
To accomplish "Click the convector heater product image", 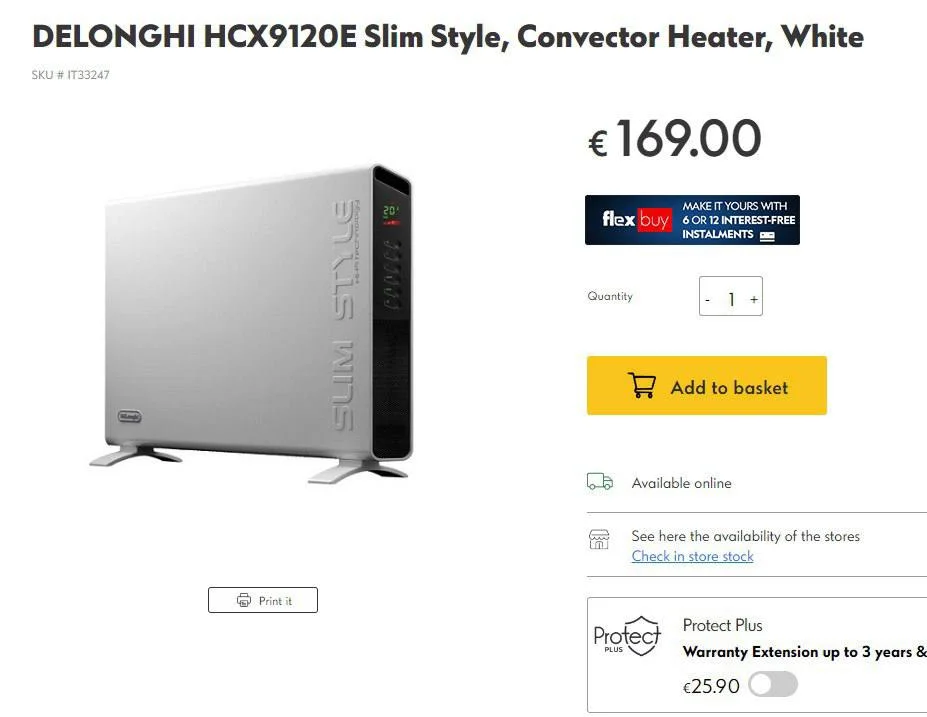I will coord(252,323).
